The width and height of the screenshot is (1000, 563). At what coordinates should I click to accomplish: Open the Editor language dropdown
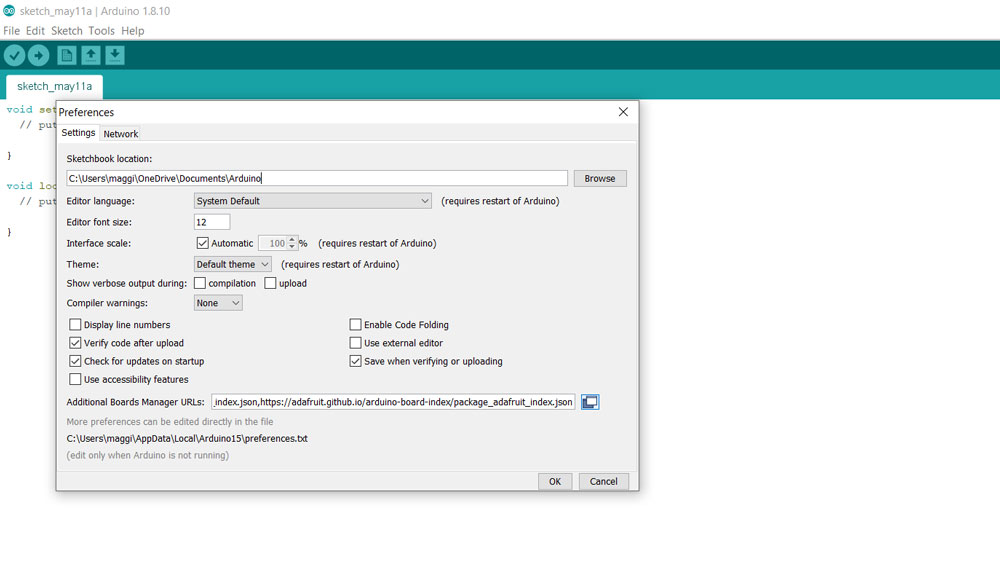click(312, 201)
